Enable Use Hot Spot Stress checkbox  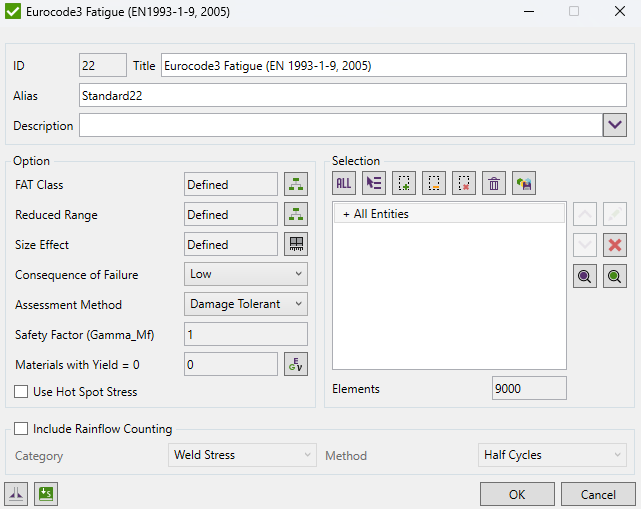pos(22,392)
